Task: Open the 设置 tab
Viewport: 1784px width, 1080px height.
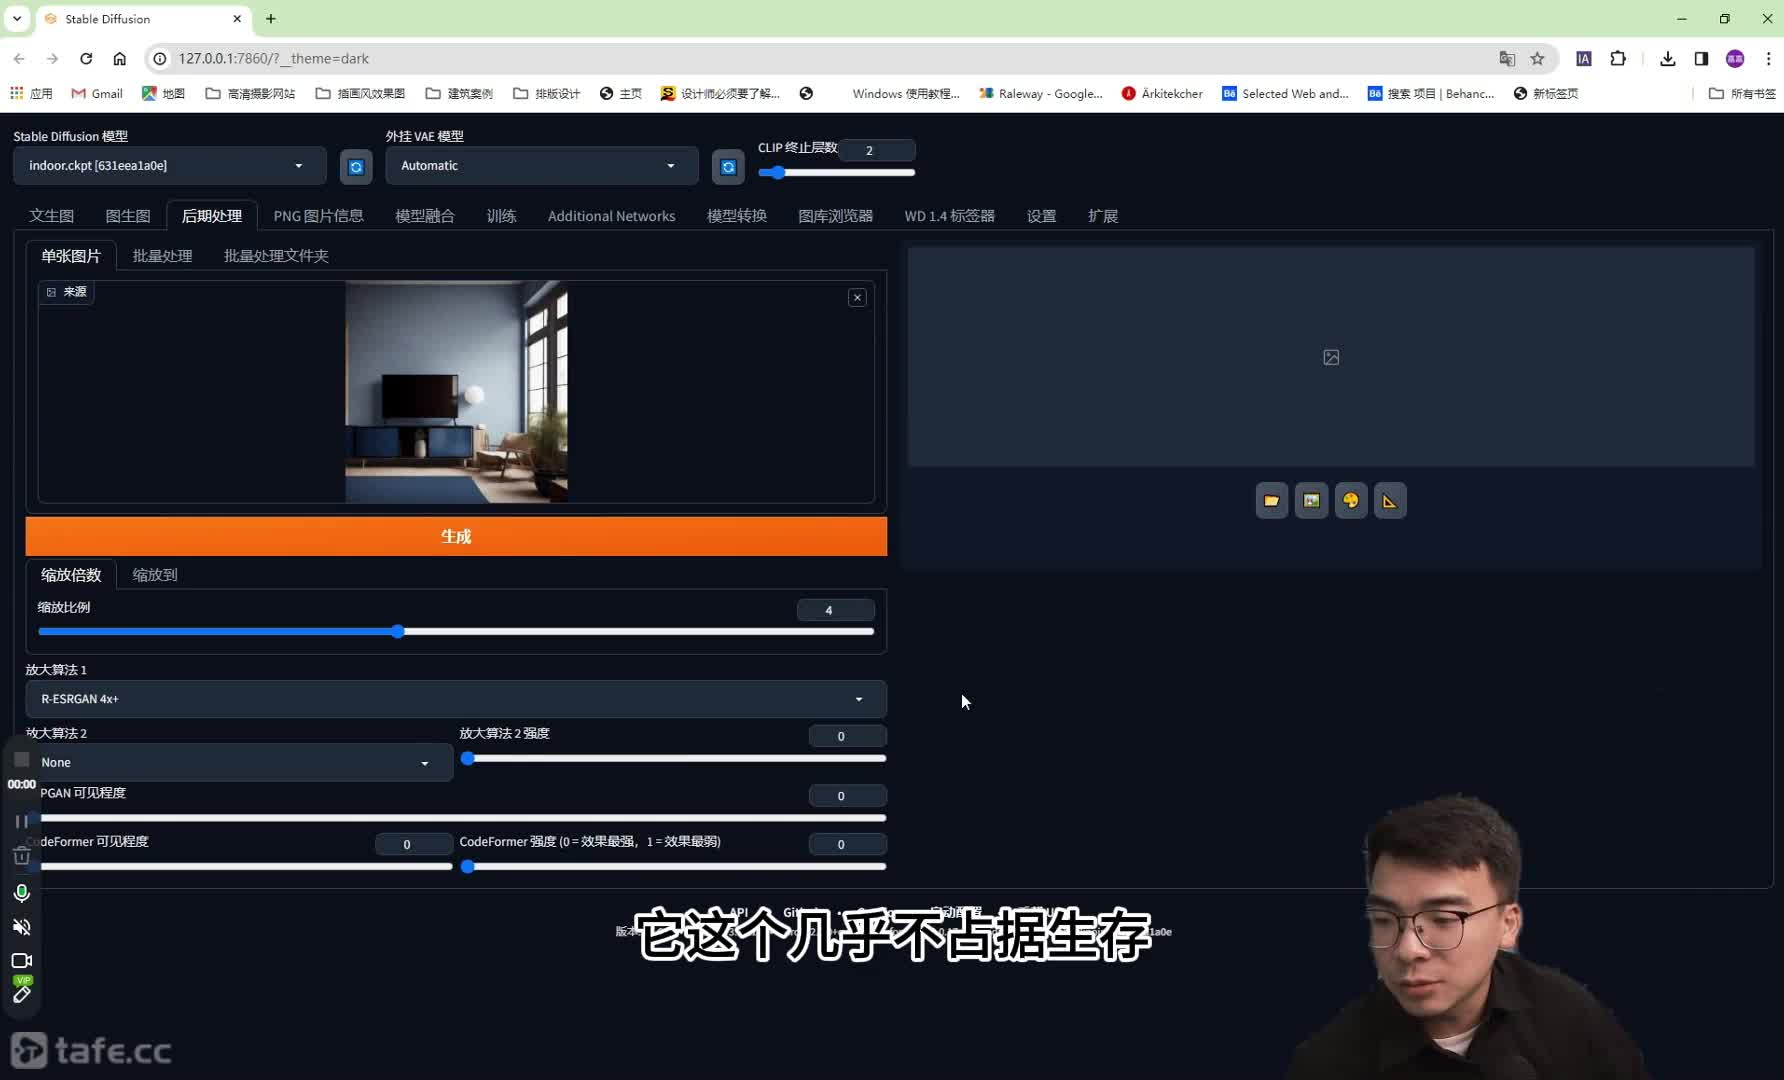Action: pos(1041,216)
